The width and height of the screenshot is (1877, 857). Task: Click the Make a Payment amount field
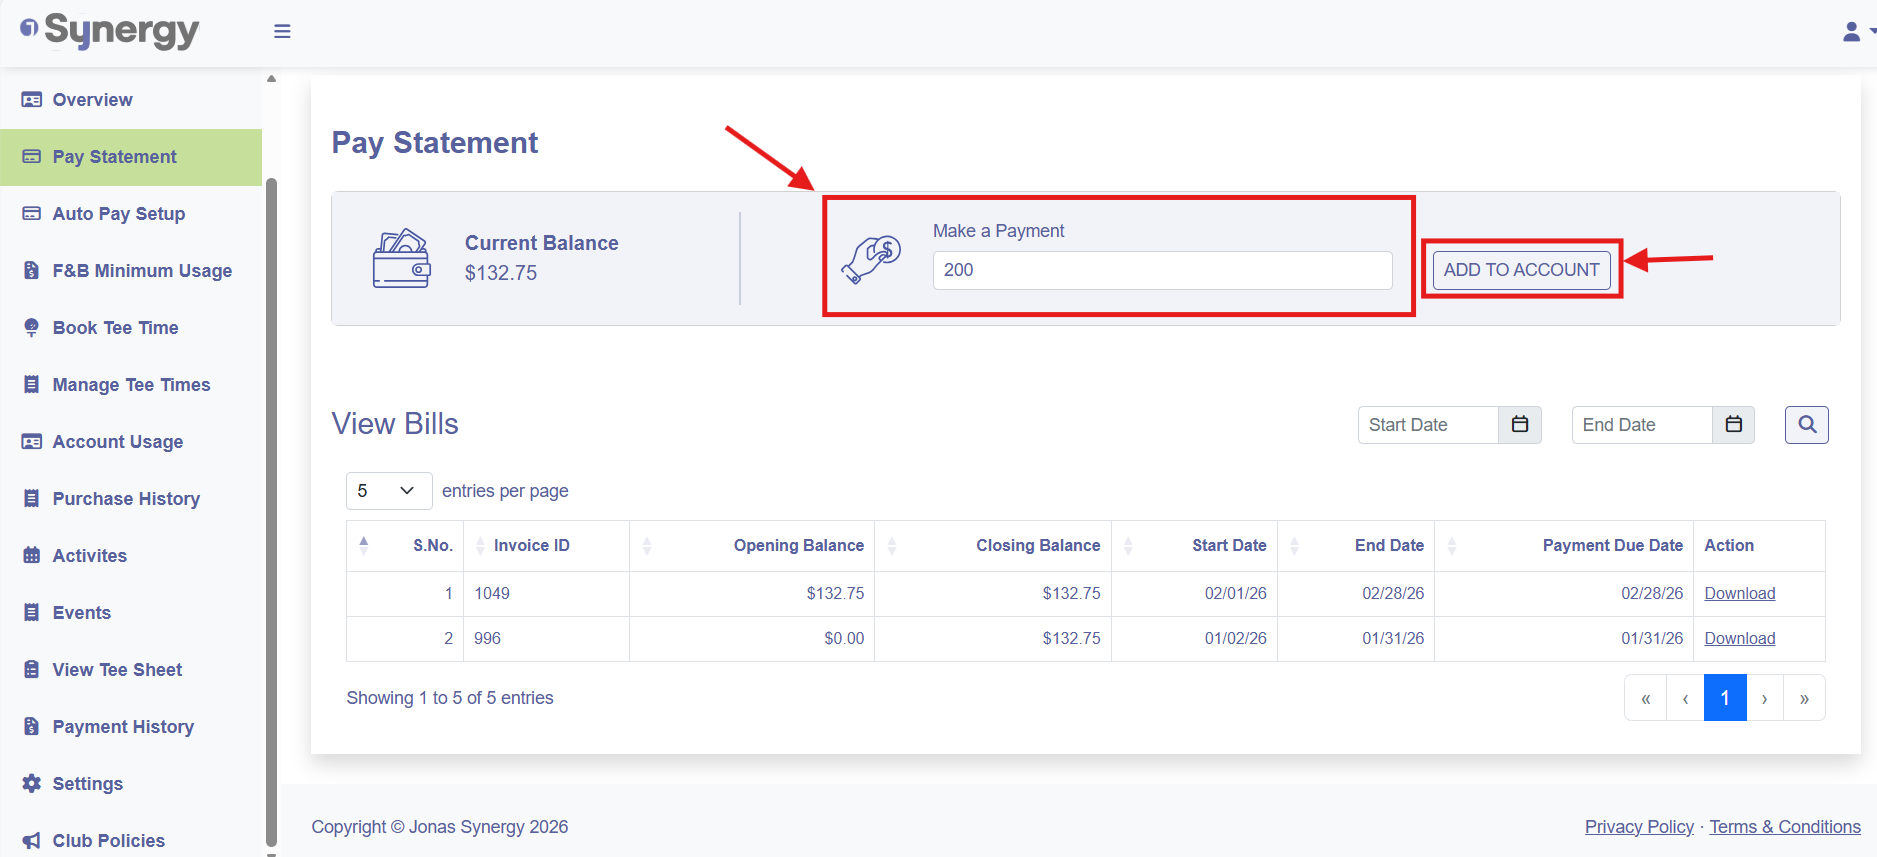coord(1161,270)
